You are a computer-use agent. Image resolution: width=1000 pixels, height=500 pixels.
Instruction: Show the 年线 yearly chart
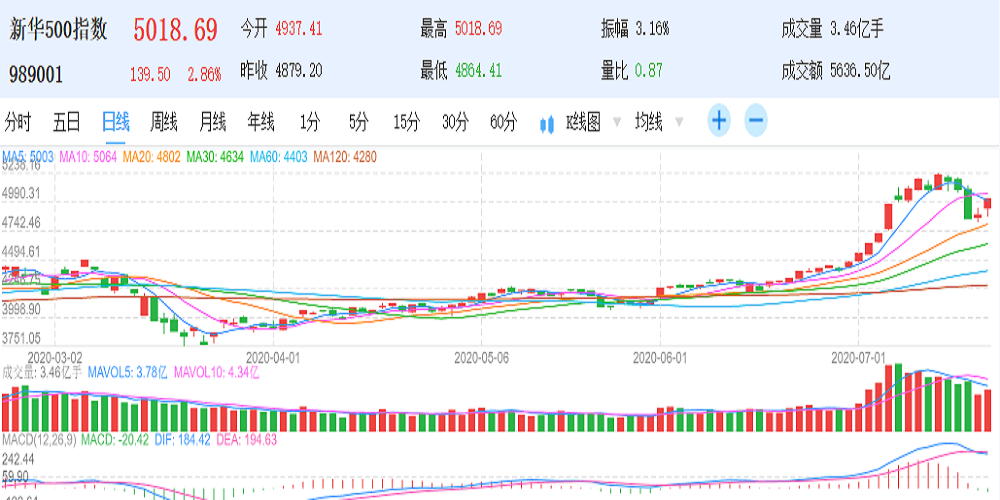click(261, 123)
